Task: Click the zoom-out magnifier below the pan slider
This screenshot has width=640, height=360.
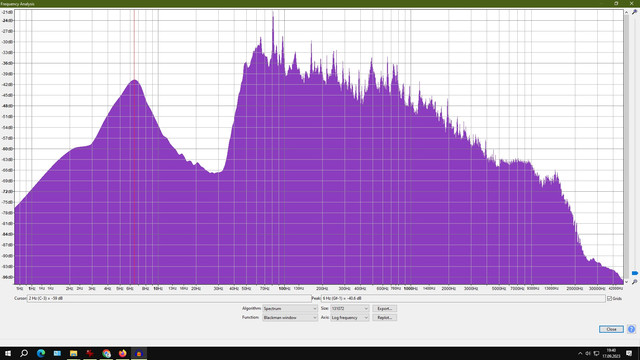Action: [x=634, y=282]
